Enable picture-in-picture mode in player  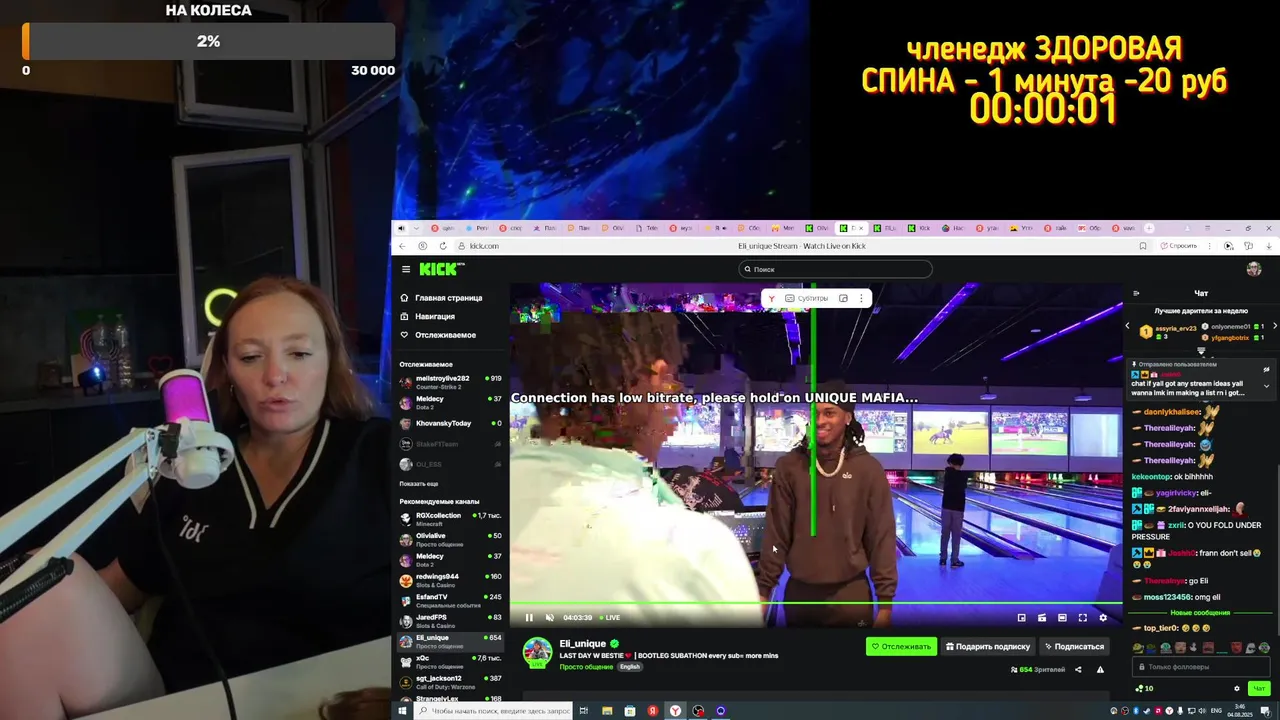coord(1021,618)
